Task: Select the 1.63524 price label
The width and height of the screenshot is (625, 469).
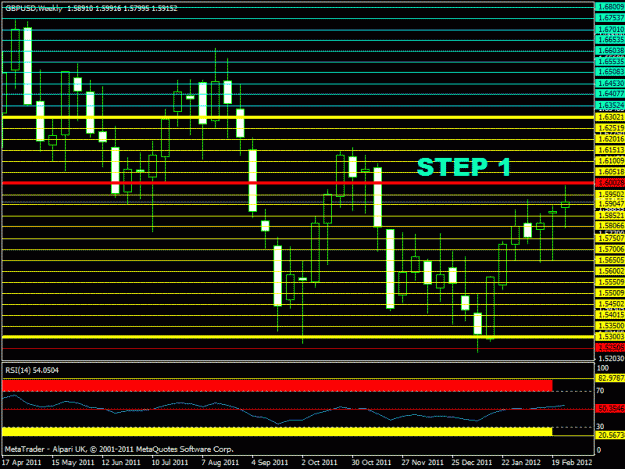Action: point(610,105)
